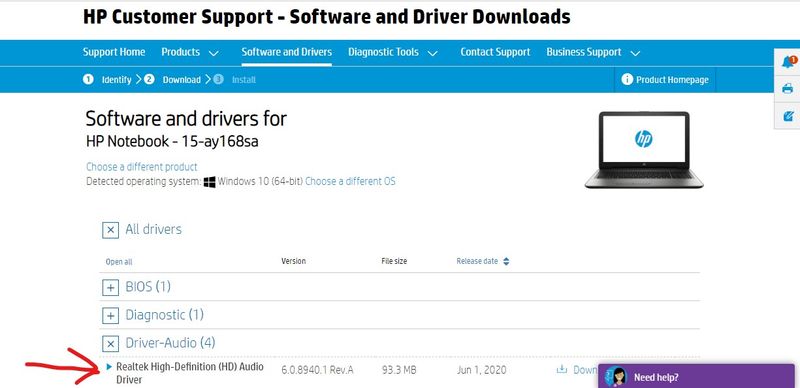
Task: Click version 6.0.8940.1 Rev.A text
Action: click(x=317, y=370)
